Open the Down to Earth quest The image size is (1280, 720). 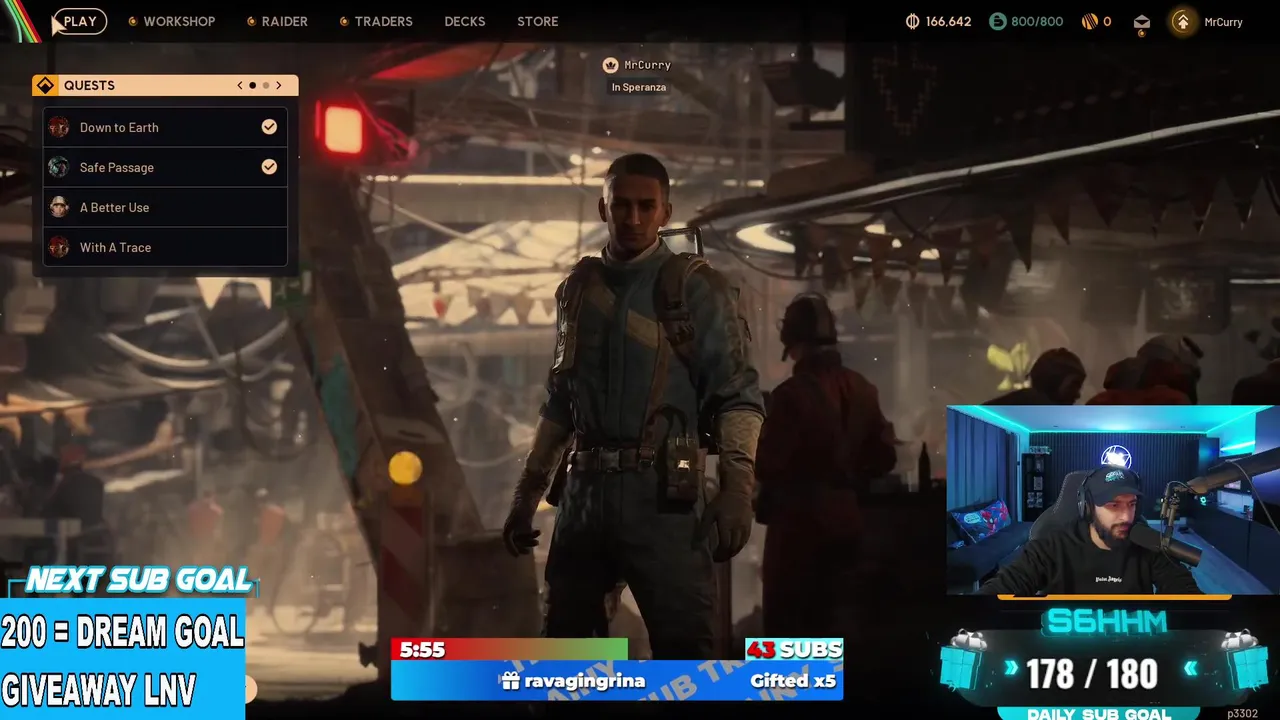coord(165,127)
